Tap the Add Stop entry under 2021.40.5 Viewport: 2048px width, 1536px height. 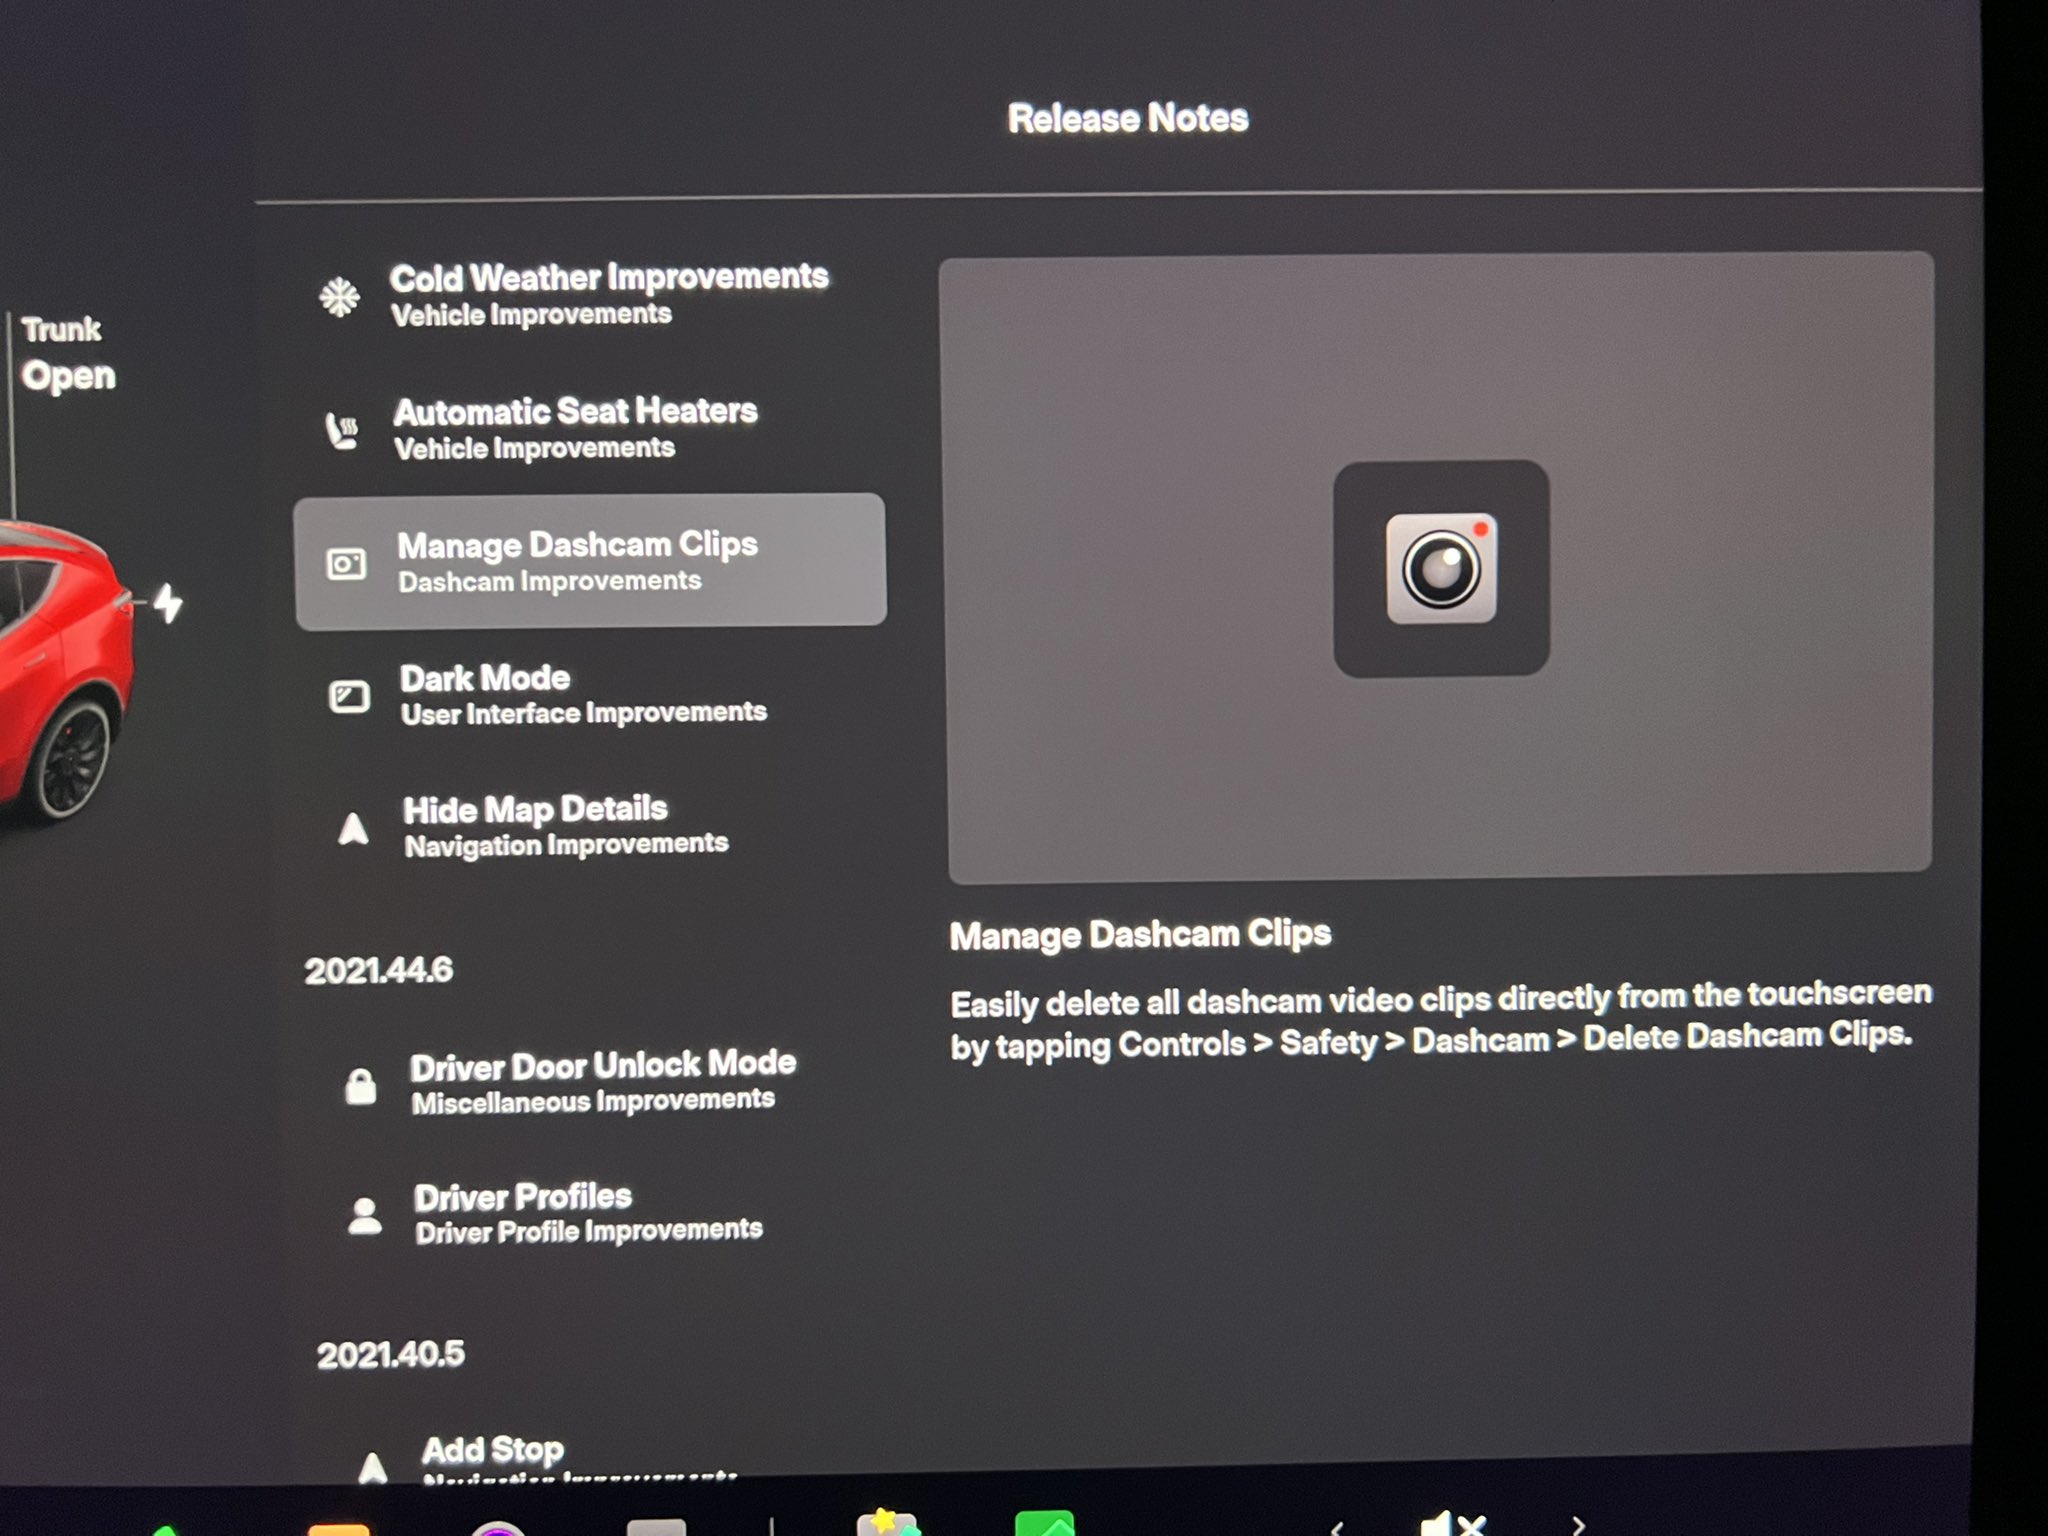[493, 1450]
